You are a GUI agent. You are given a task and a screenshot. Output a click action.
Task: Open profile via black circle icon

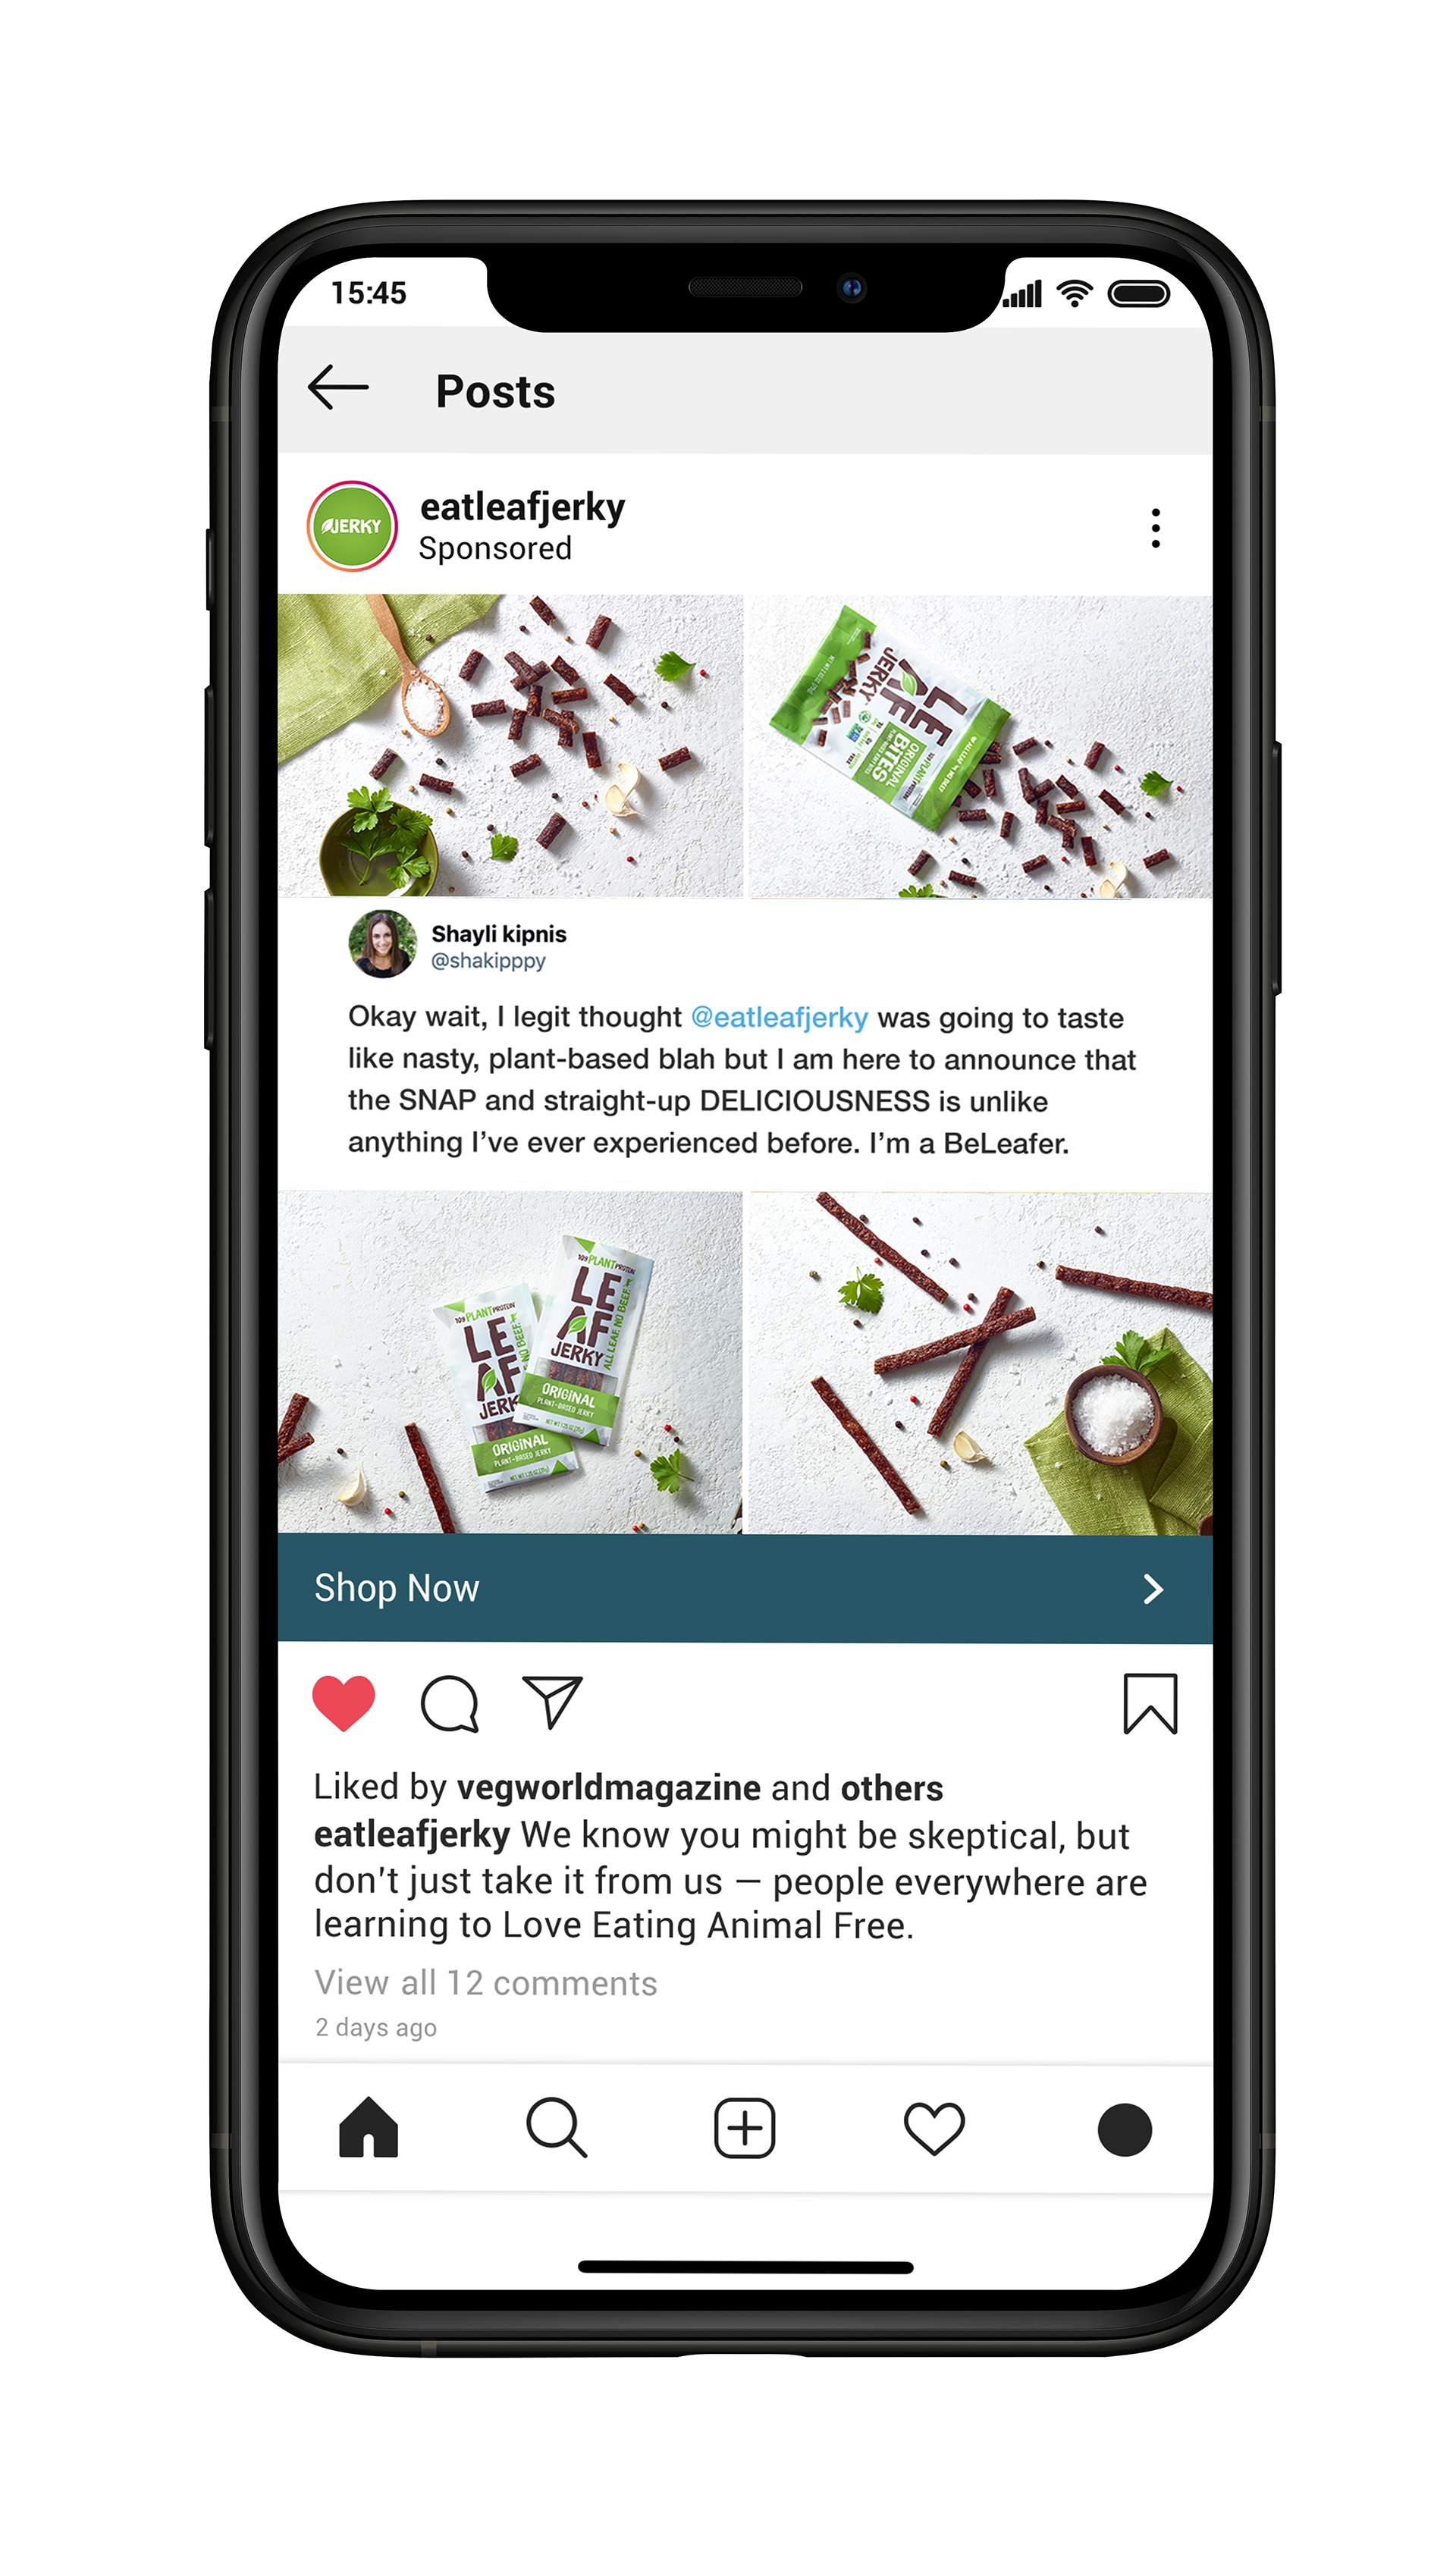pyautogui.click(x=1124, y=2129)
